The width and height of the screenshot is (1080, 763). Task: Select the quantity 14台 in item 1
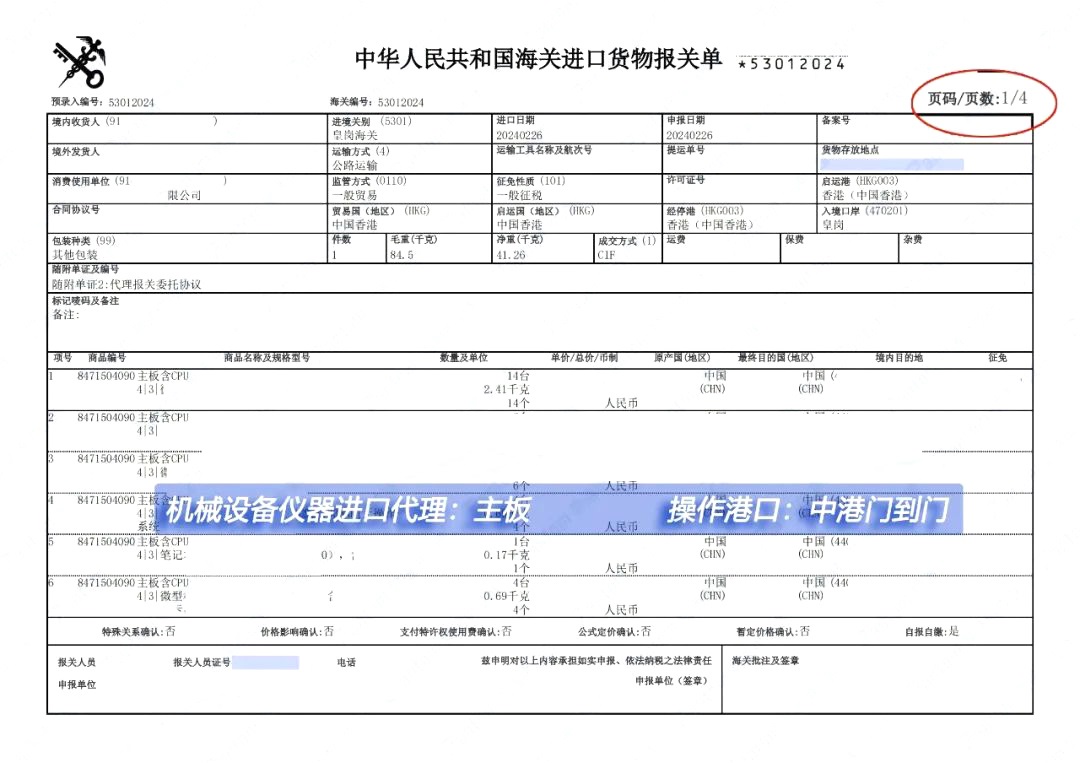[518, 376]
